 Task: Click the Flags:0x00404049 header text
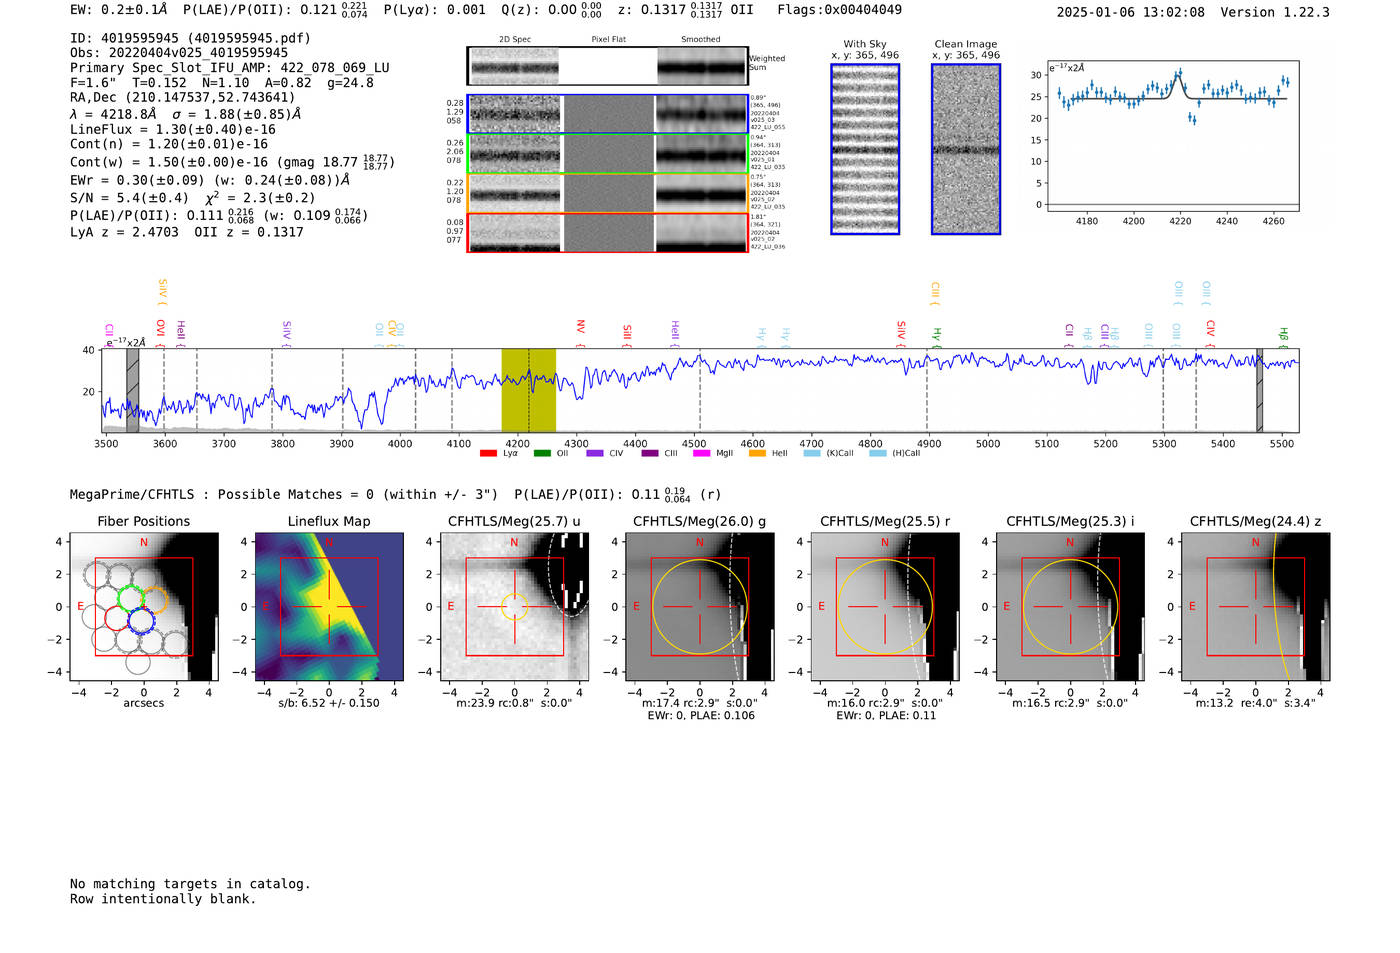[839, 10]
